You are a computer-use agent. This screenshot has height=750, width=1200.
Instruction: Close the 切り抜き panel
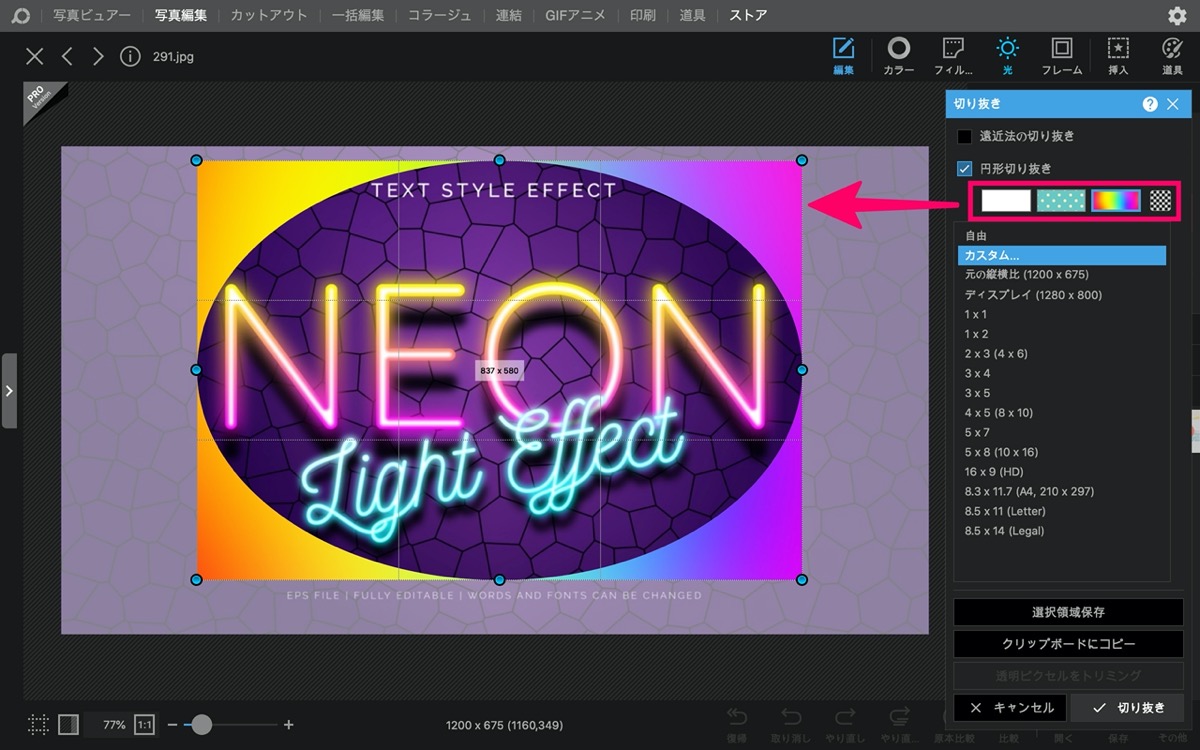tap(1173, 104)
